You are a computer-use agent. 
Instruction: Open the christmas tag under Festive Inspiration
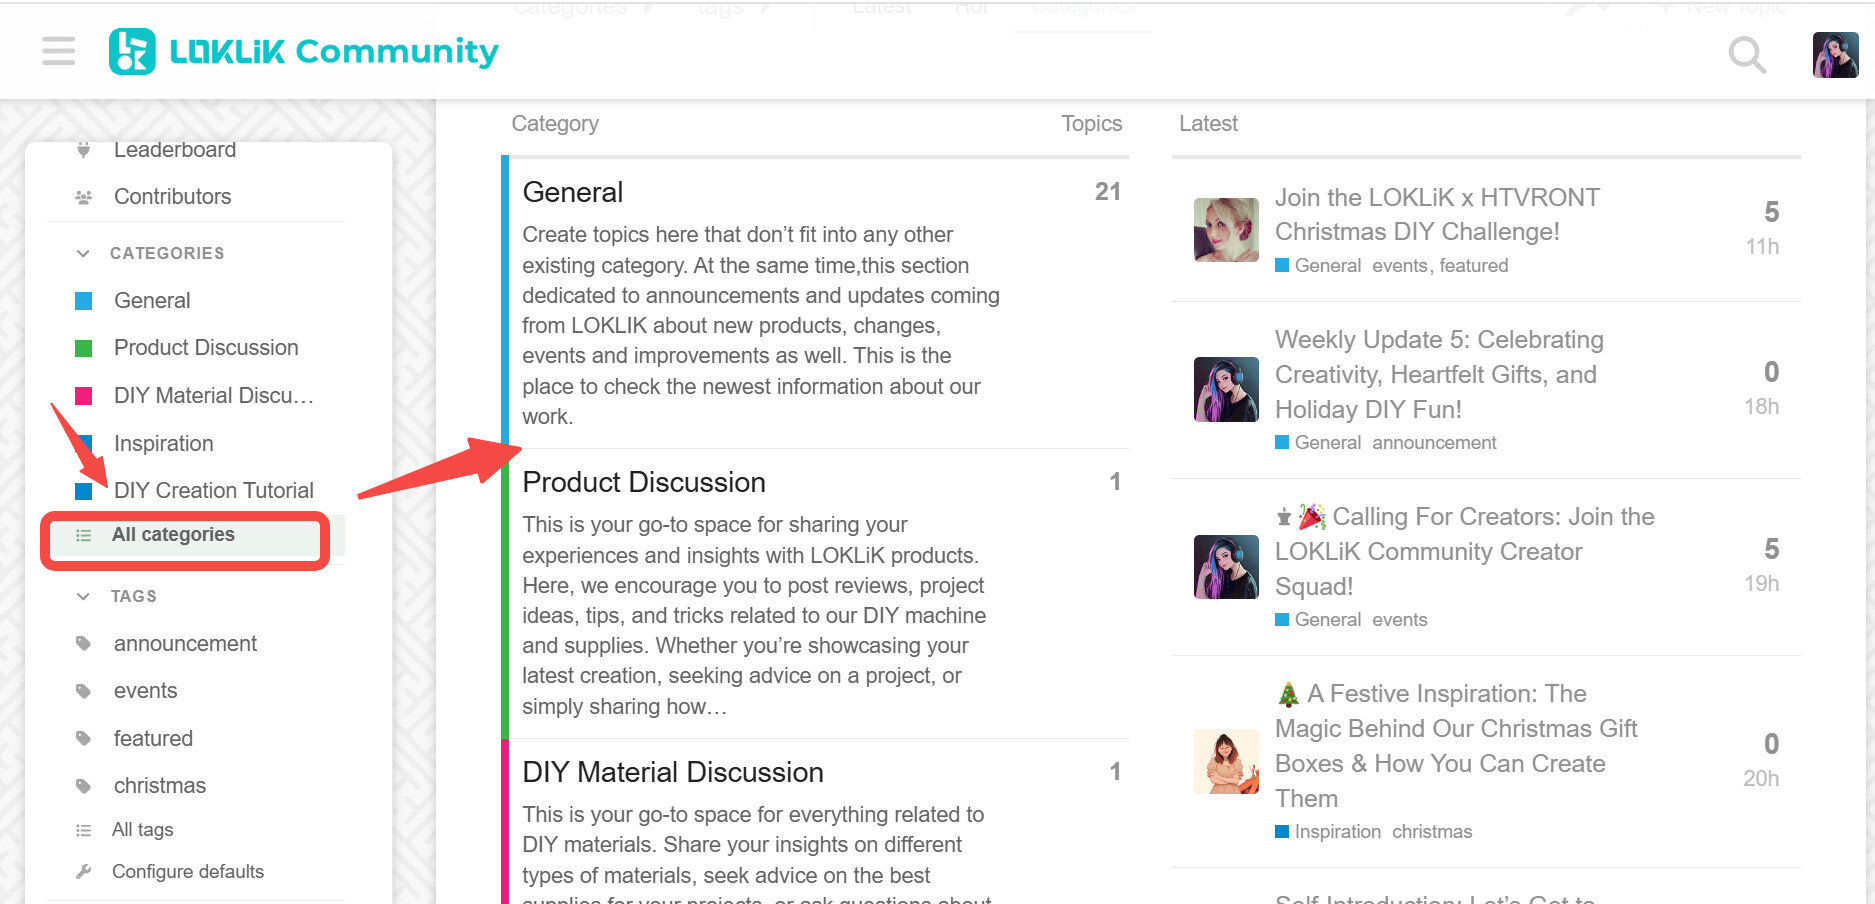click(x=1432, y=832)
